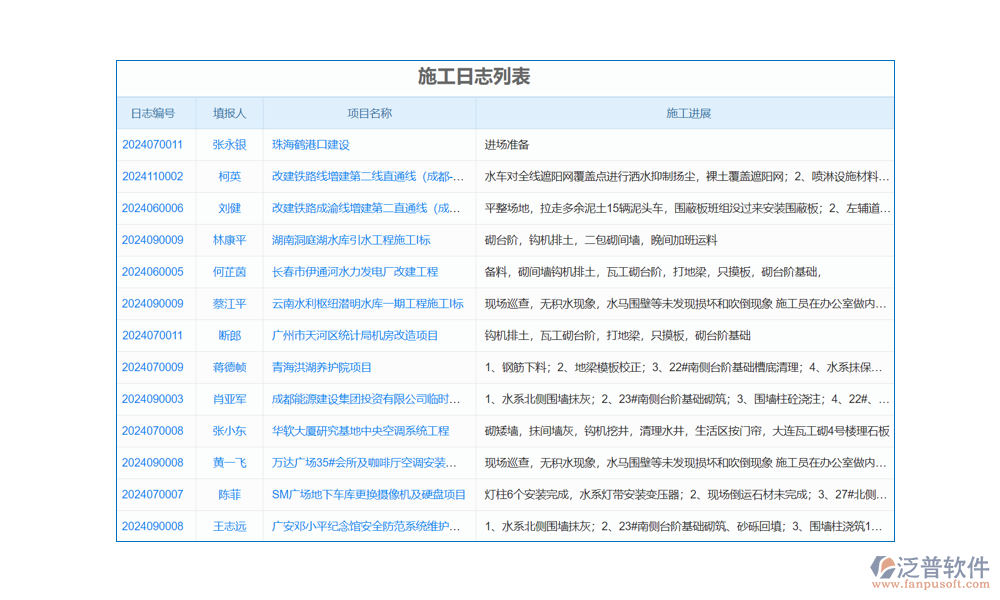Open log number 2024060006
Image resolution: width=1000 pixels, height=600 pixels.
point(152,208)
